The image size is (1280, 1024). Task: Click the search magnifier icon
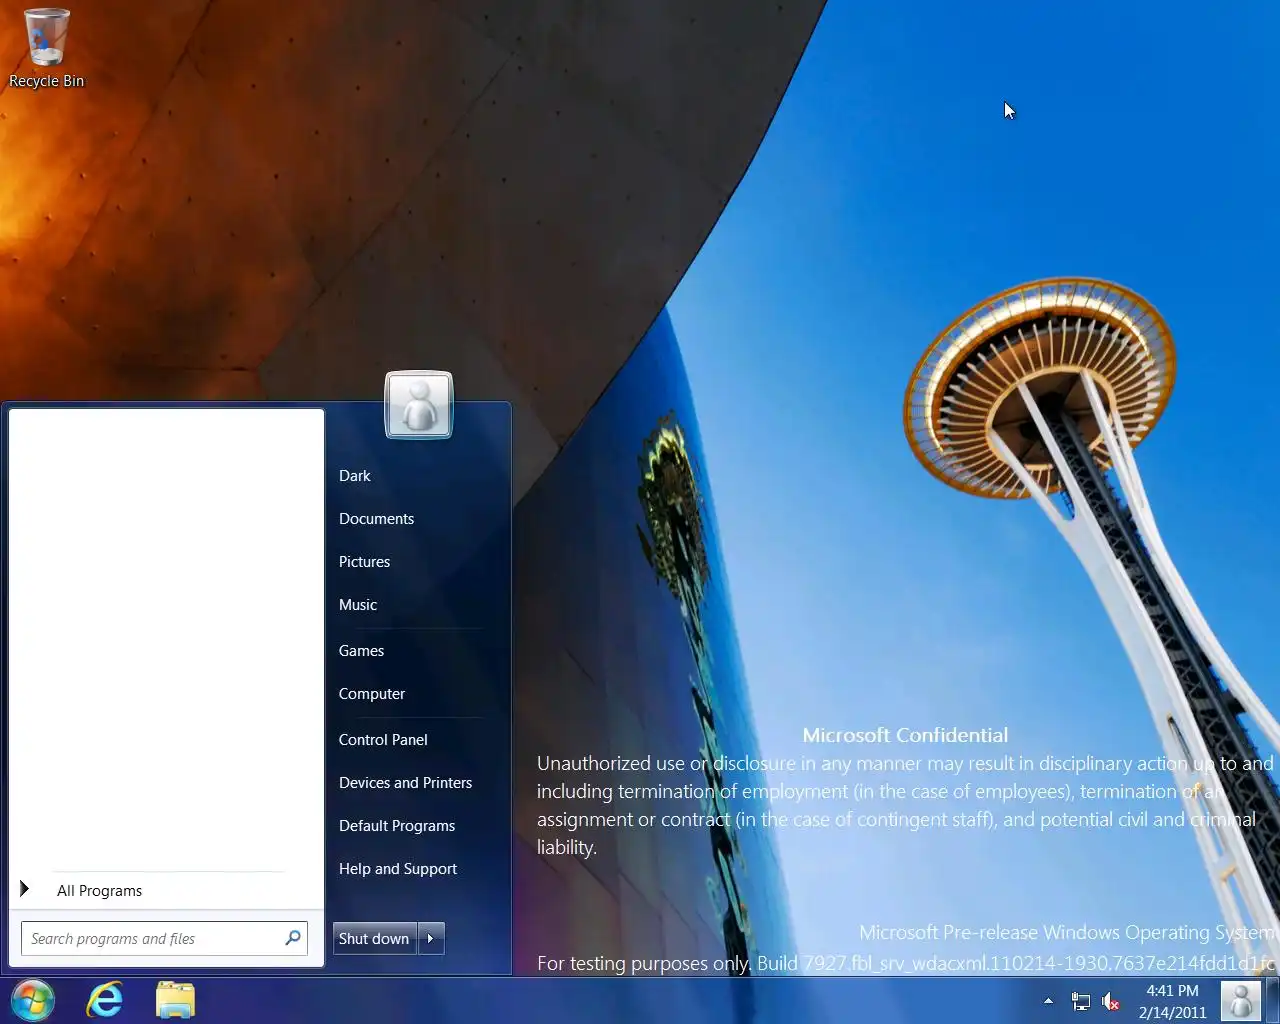(x=293, y=938)
